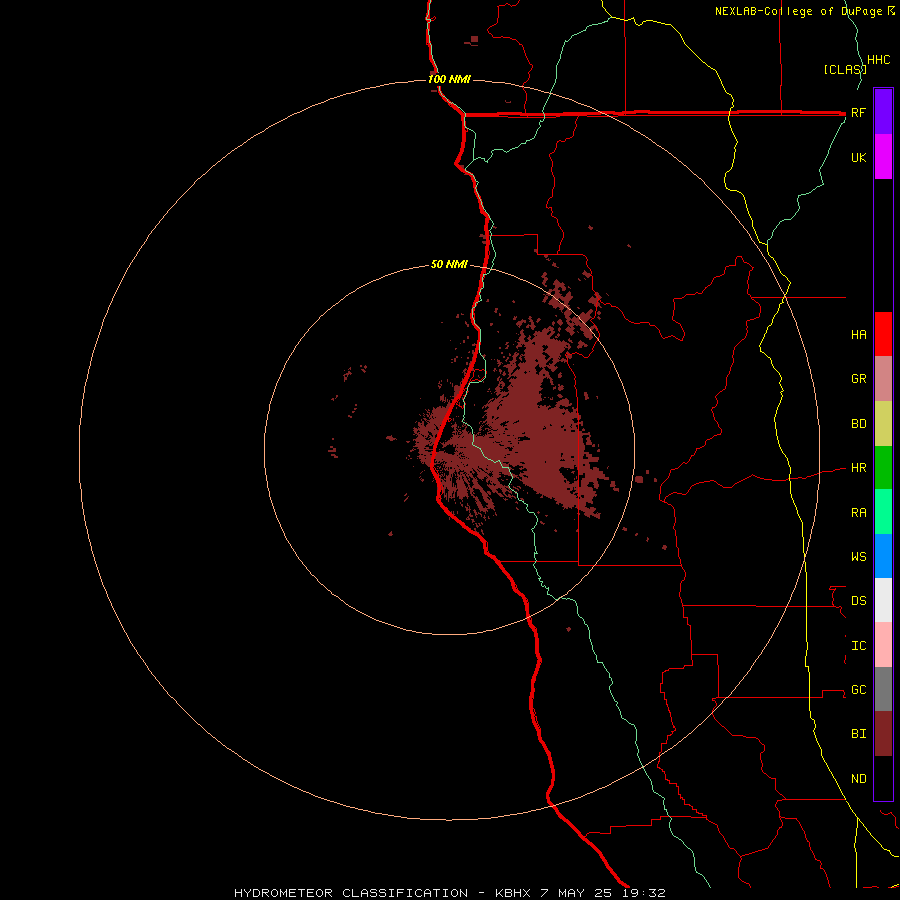Image resolution: width=900 pixels, height=900 pixels.
Task: Click the "50 NMI" range ring label
Action: [x=449, y=264]
